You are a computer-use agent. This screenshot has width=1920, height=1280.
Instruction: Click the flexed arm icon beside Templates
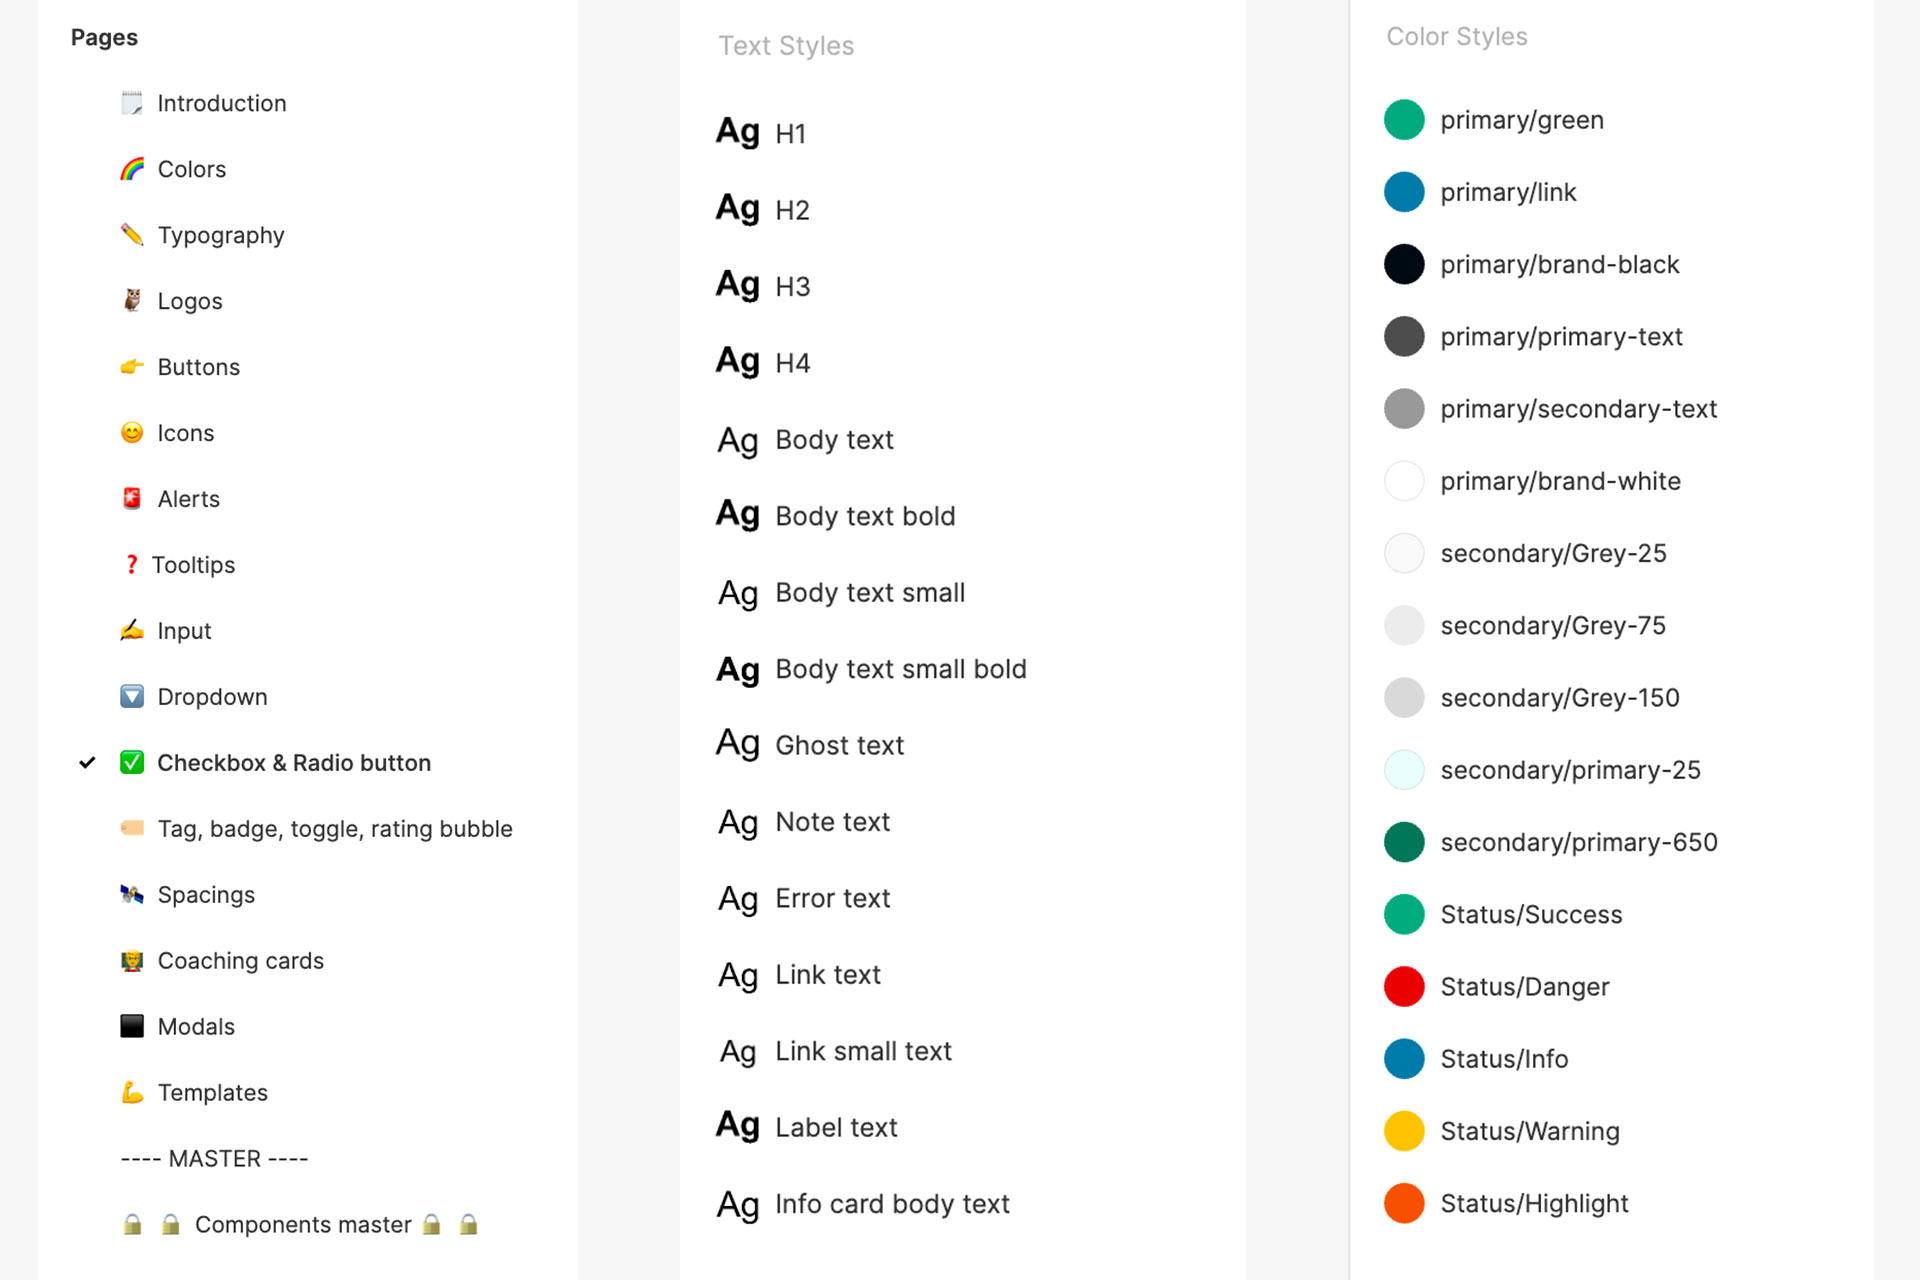coord(132,1093)
